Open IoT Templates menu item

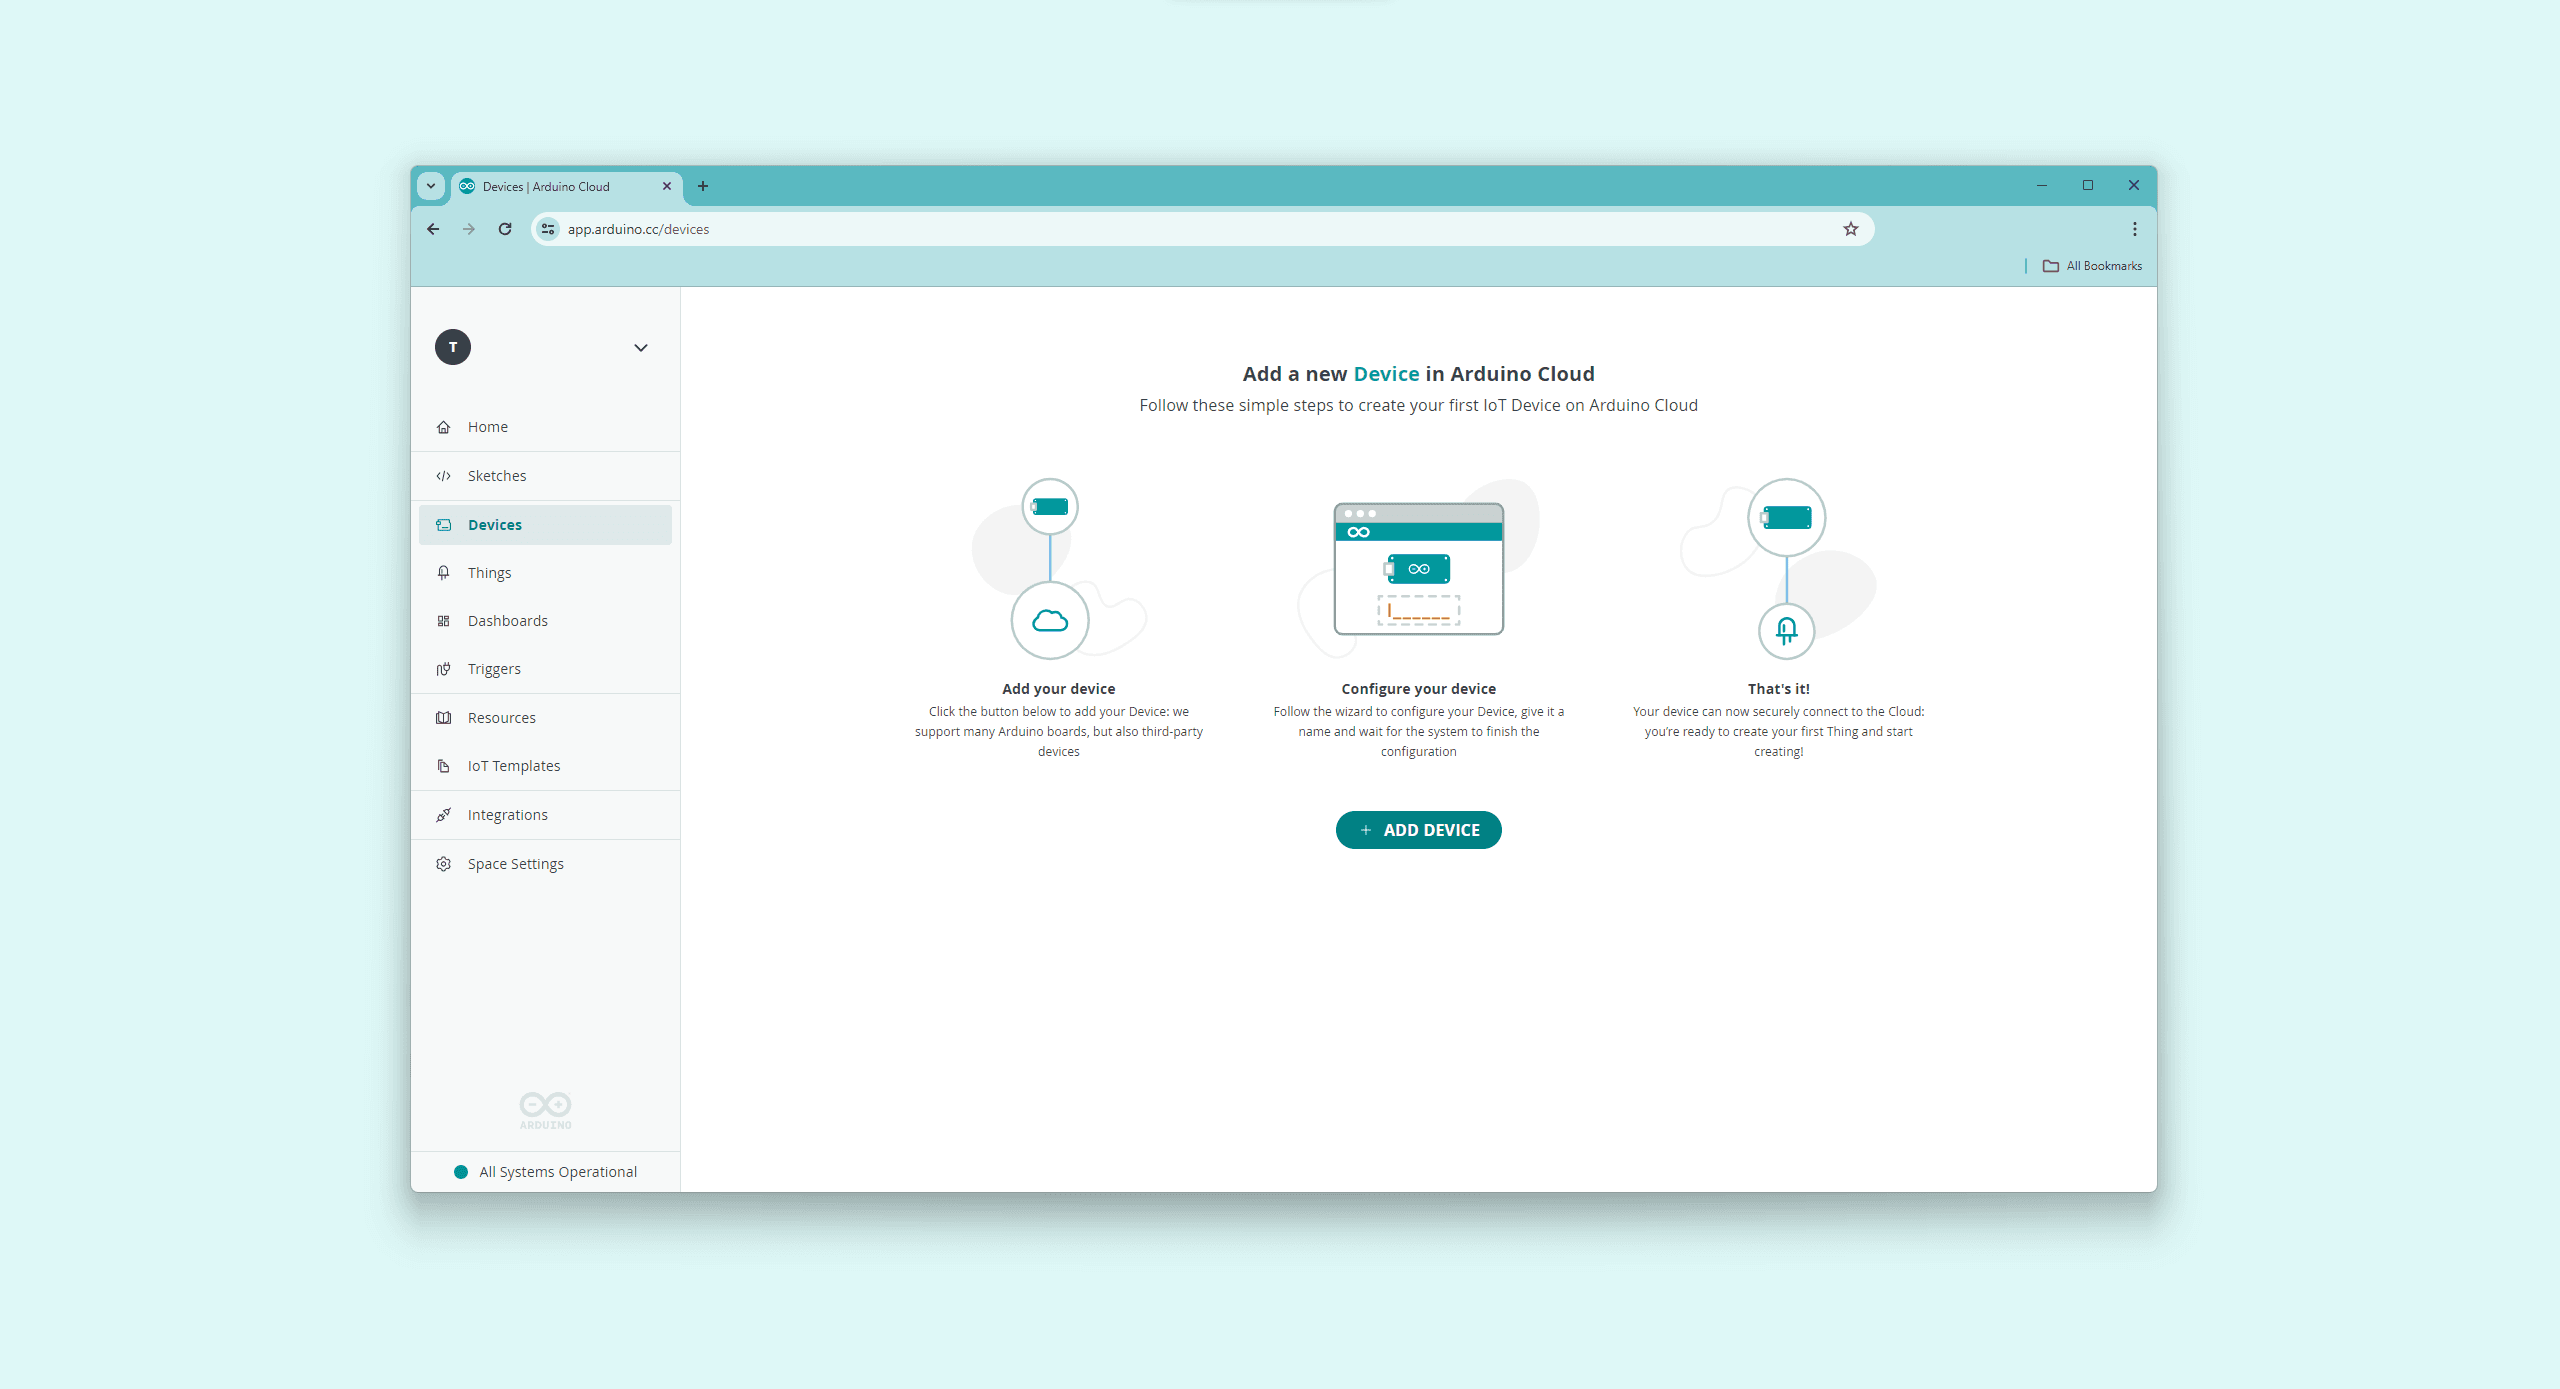513,766
